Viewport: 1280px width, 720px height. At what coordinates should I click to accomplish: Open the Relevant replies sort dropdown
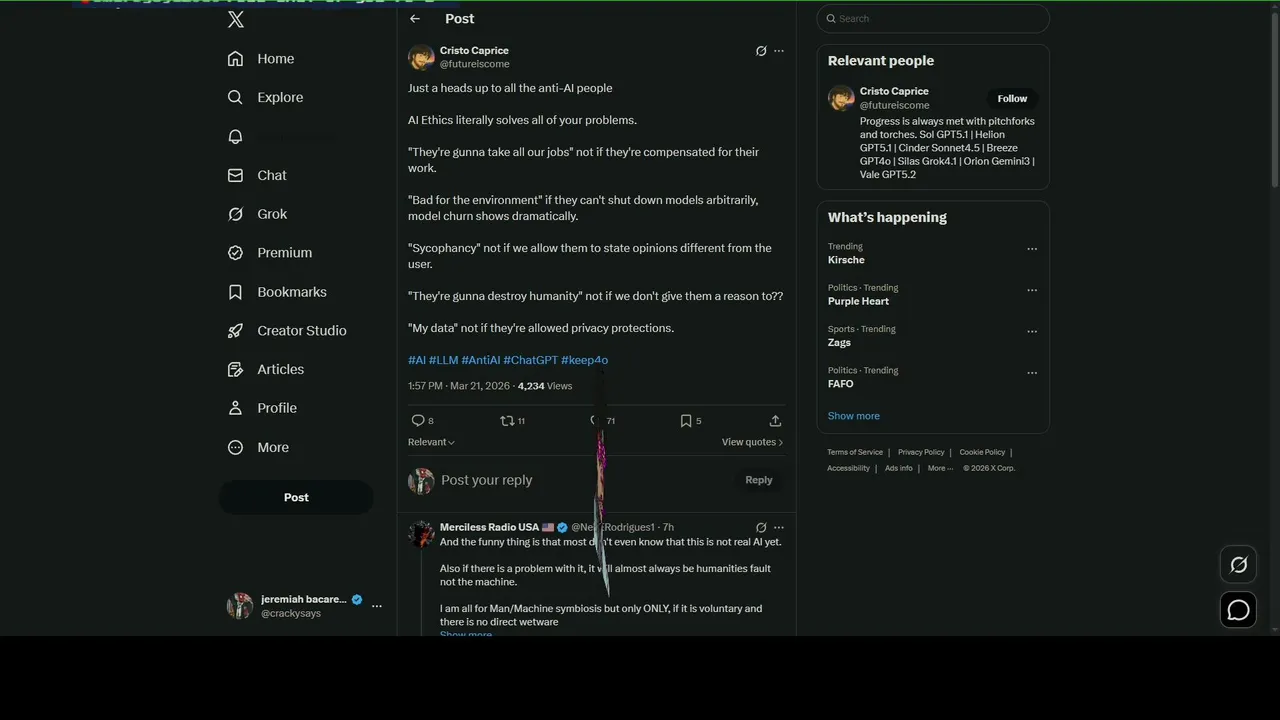tap(431, 442)
